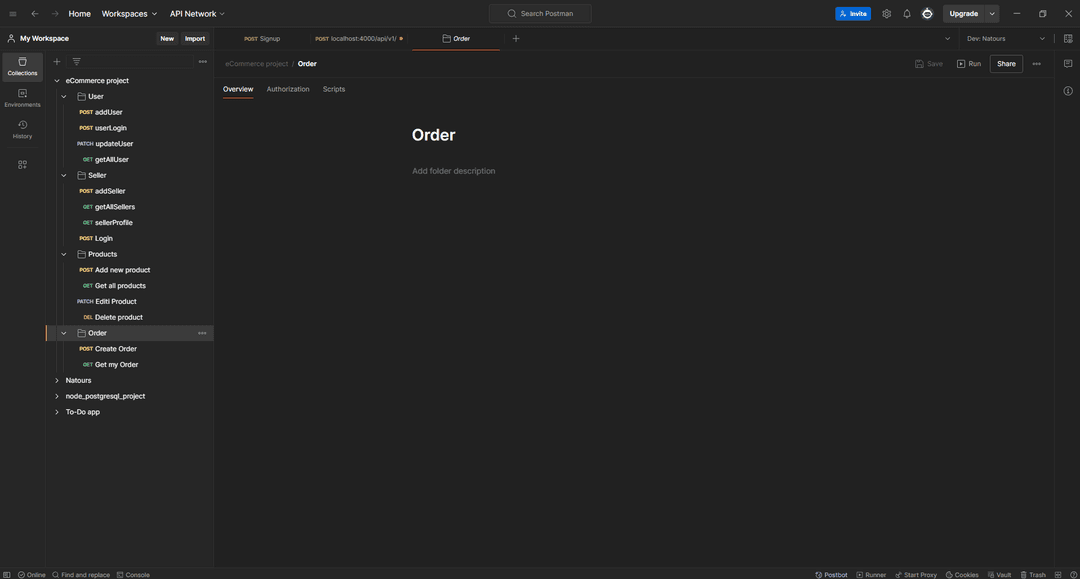Viewport: 1080px width, 579px height.
Task: Open the Environments sidebar panel
Action: click(x=22, y=98)
